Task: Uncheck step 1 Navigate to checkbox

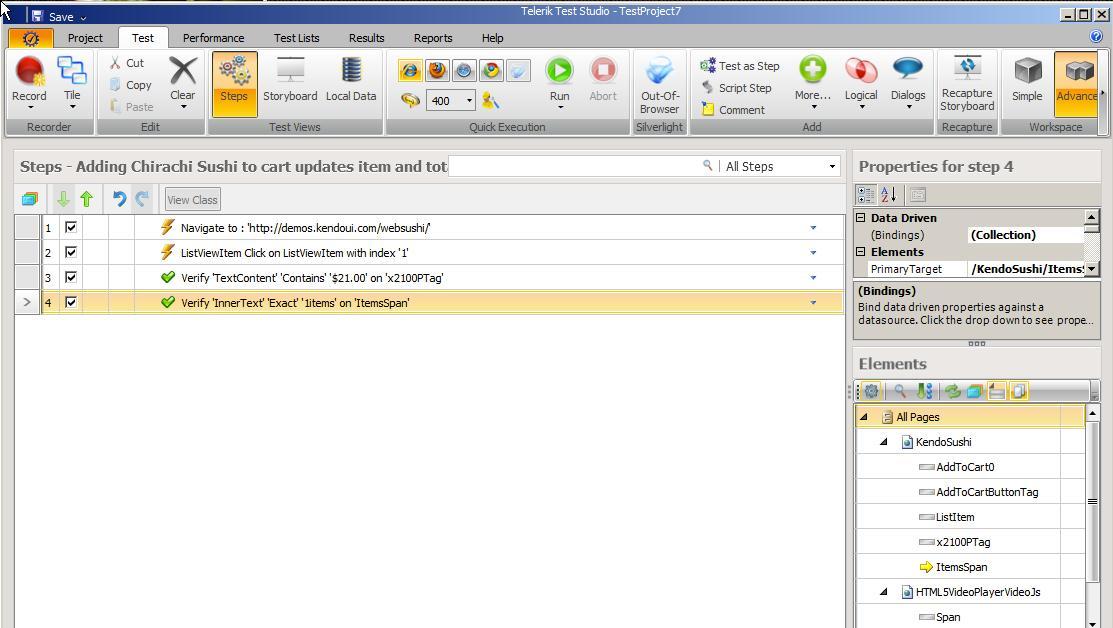Action: click(71, 227)
